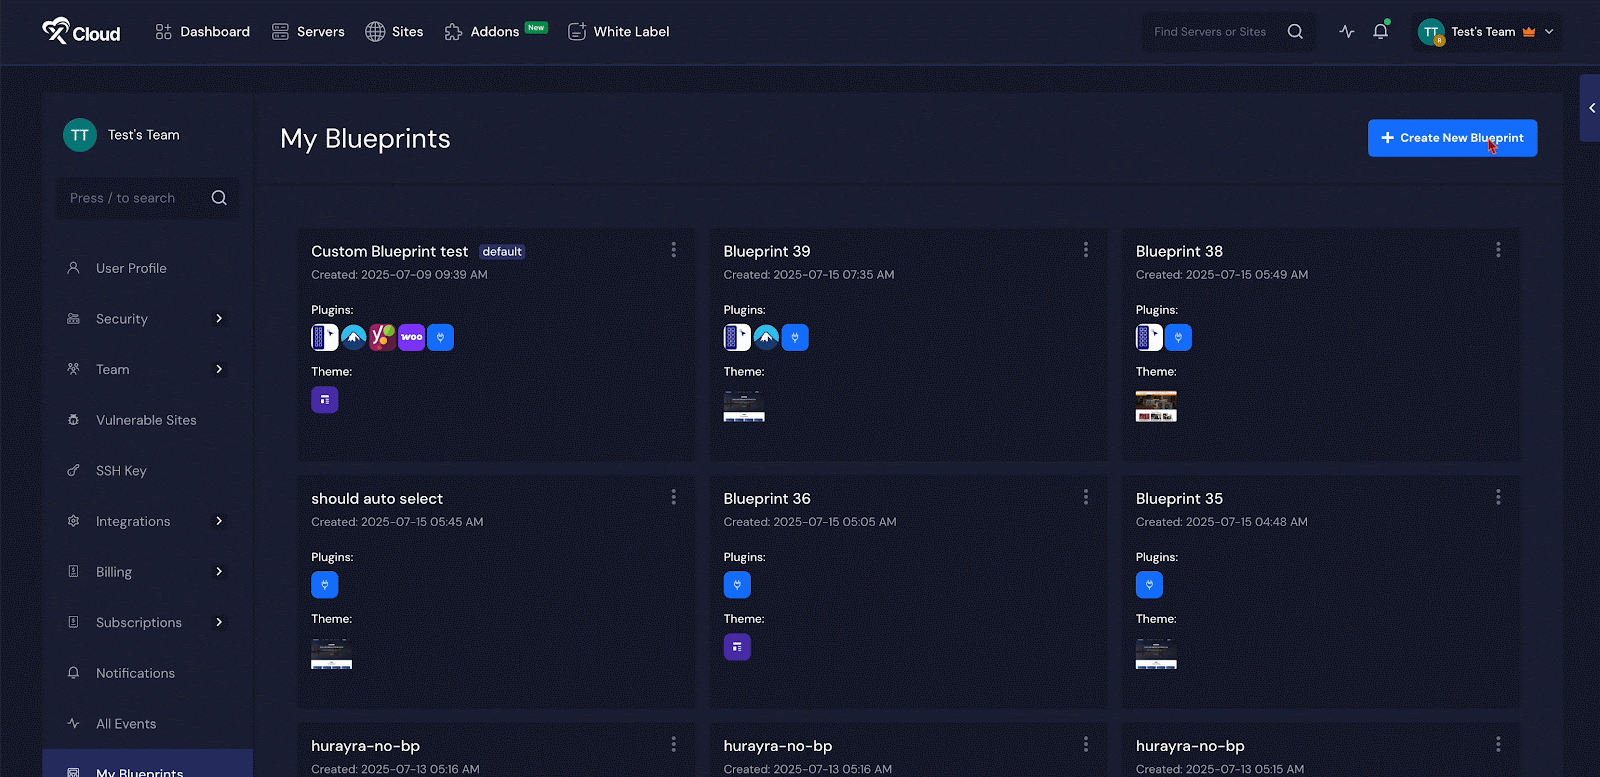Click the Woo plugin icon in Custom Blueprint test
This screenshot has width=1600, height=777.
412,337
